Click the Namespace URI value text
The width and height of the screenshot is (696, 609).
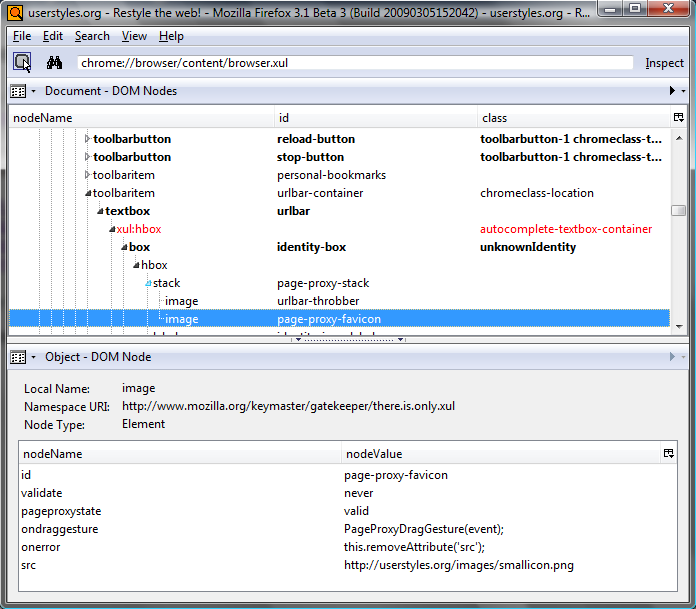pos(289,406)
